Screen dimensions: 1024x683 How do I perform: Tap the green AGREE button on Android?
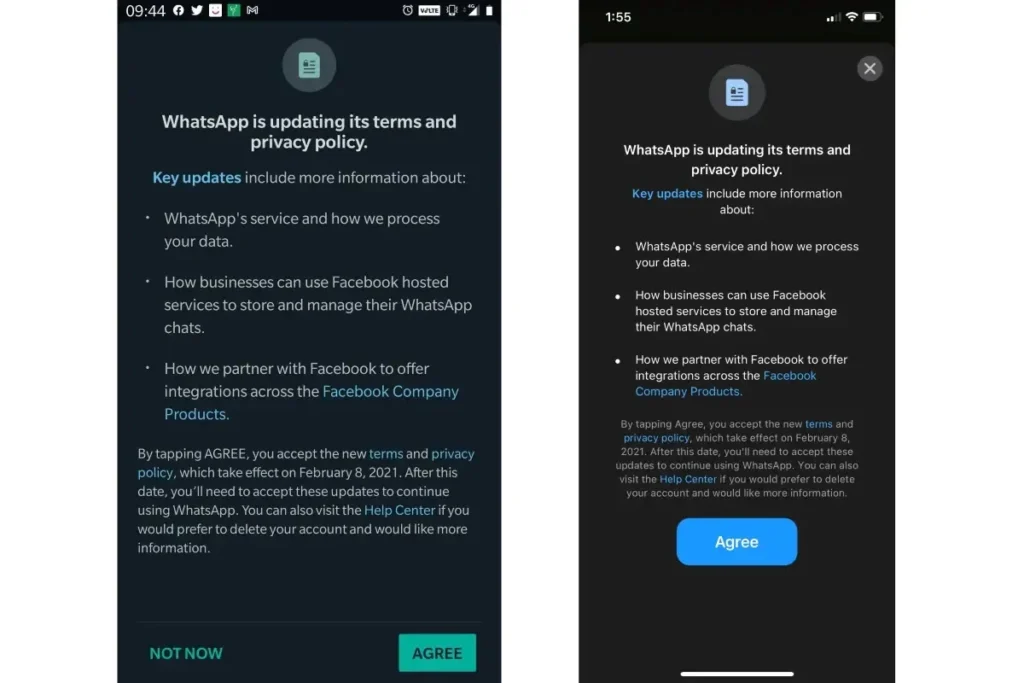click(437, 653)
